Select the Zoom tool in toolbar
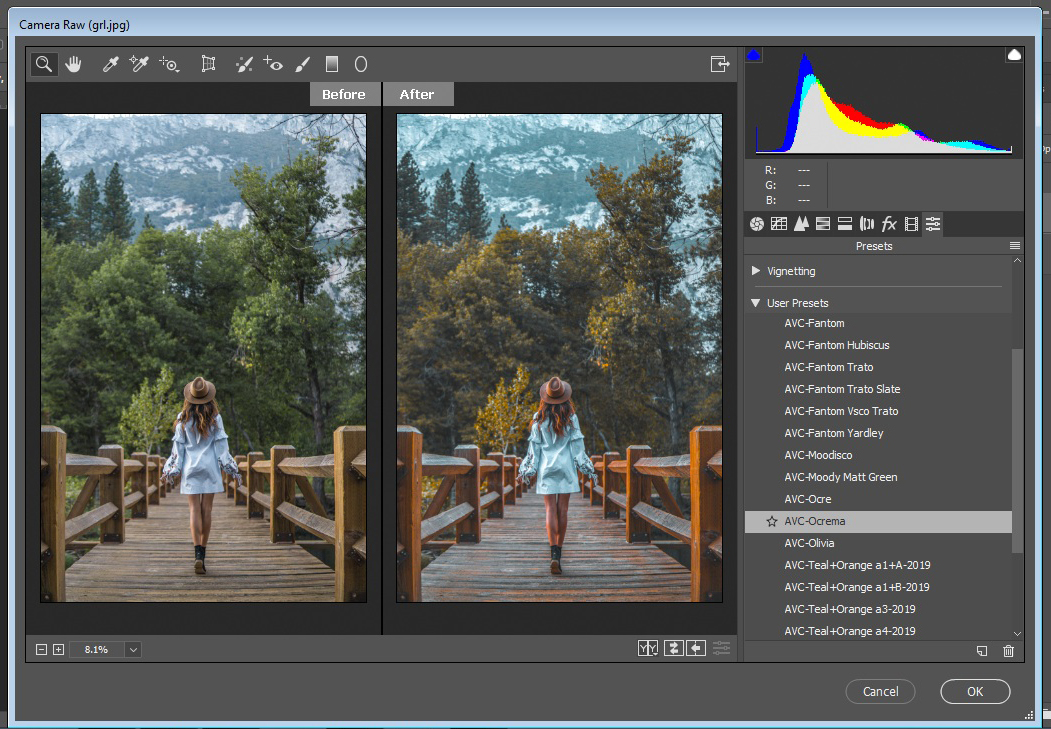 [44, 64]
